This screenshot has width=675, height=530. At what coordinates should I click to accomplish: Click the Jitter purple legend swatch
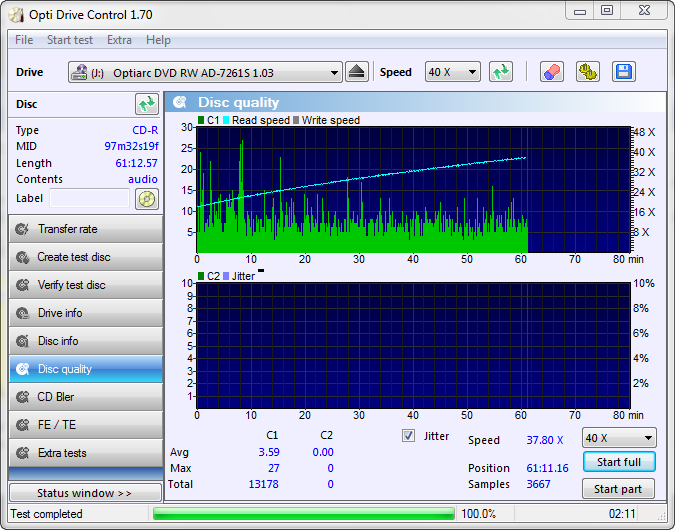tap(226, 276)
